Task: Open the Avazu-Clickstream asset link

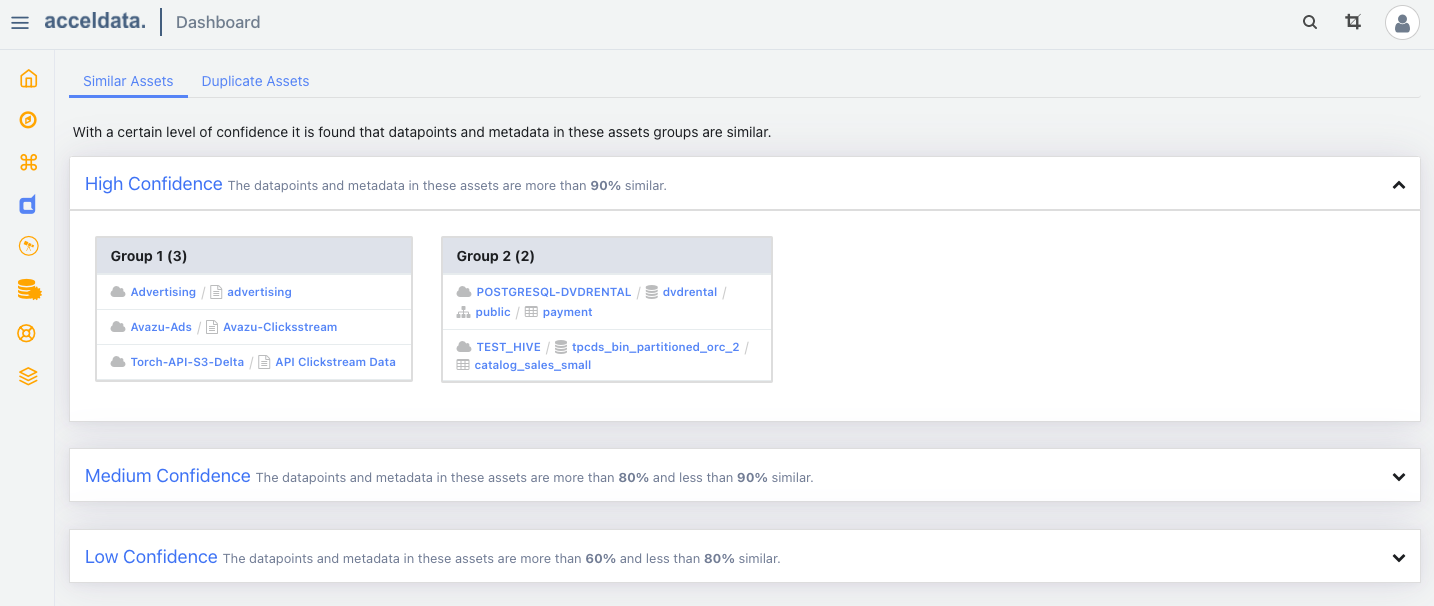Action: tap(280, 327)
